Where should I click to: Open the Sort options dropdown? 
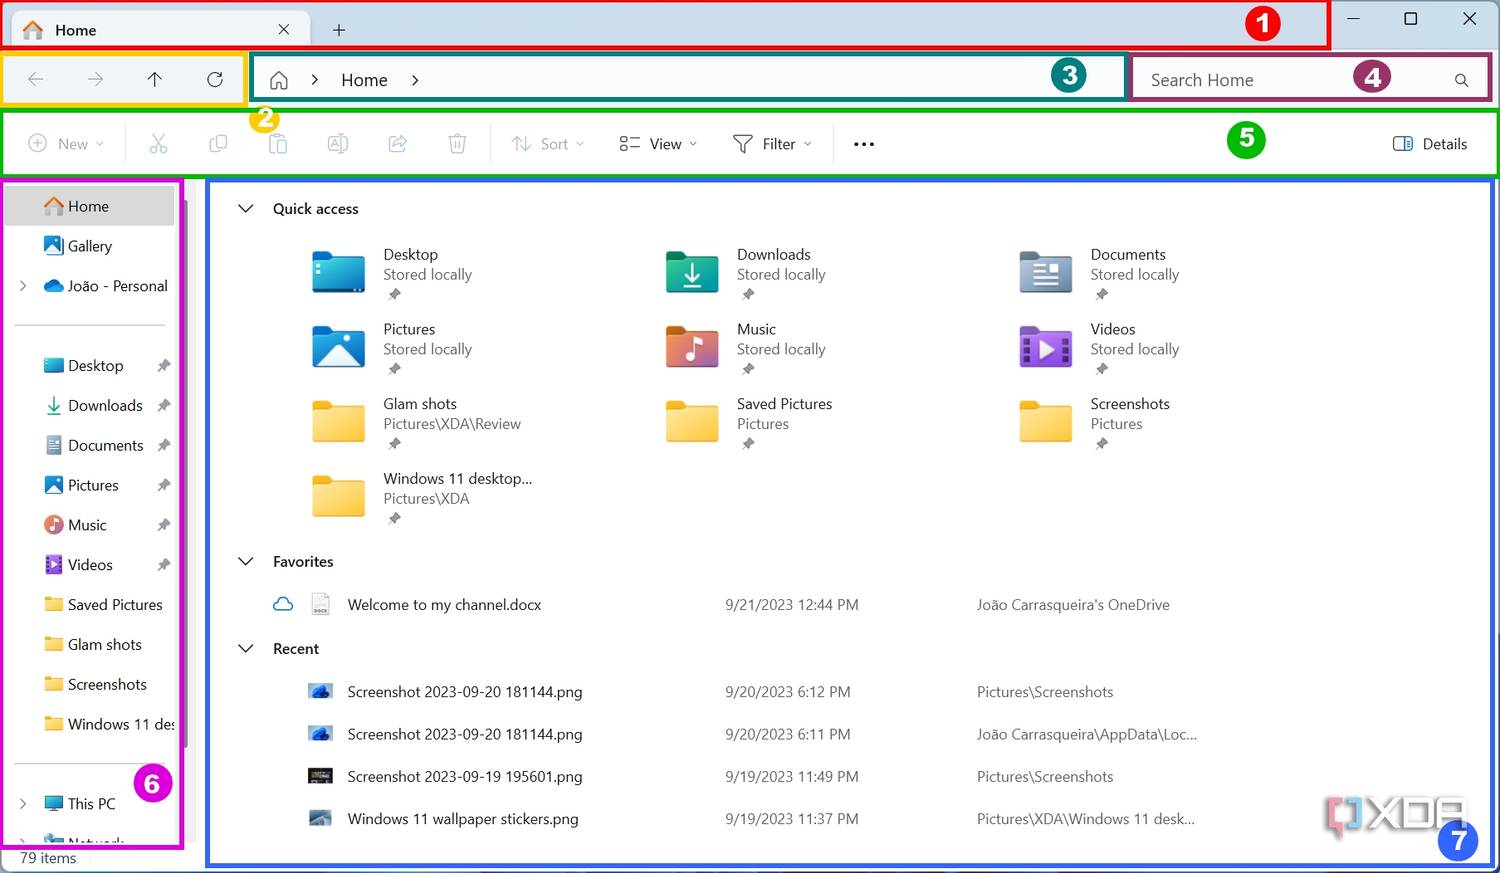coord(547,143)
